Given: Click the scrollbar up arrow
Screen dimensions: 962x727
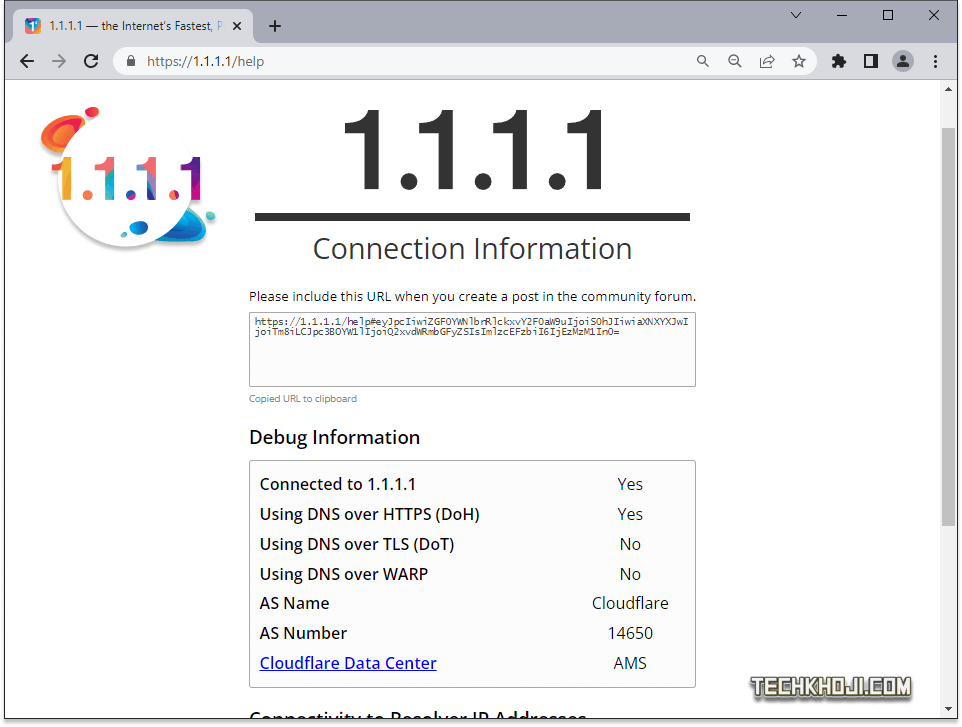Looking at the screenshot, I should (949, 90).
